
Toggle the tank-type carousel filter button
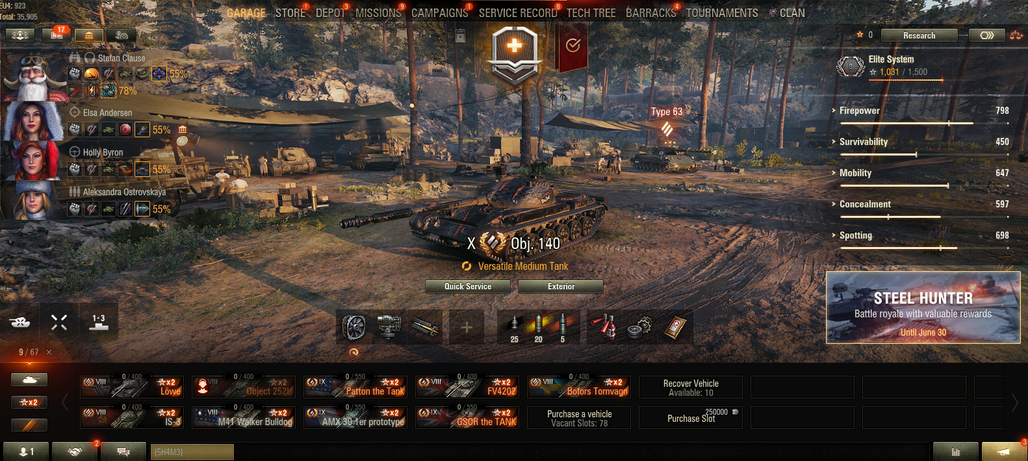point(29,380)
